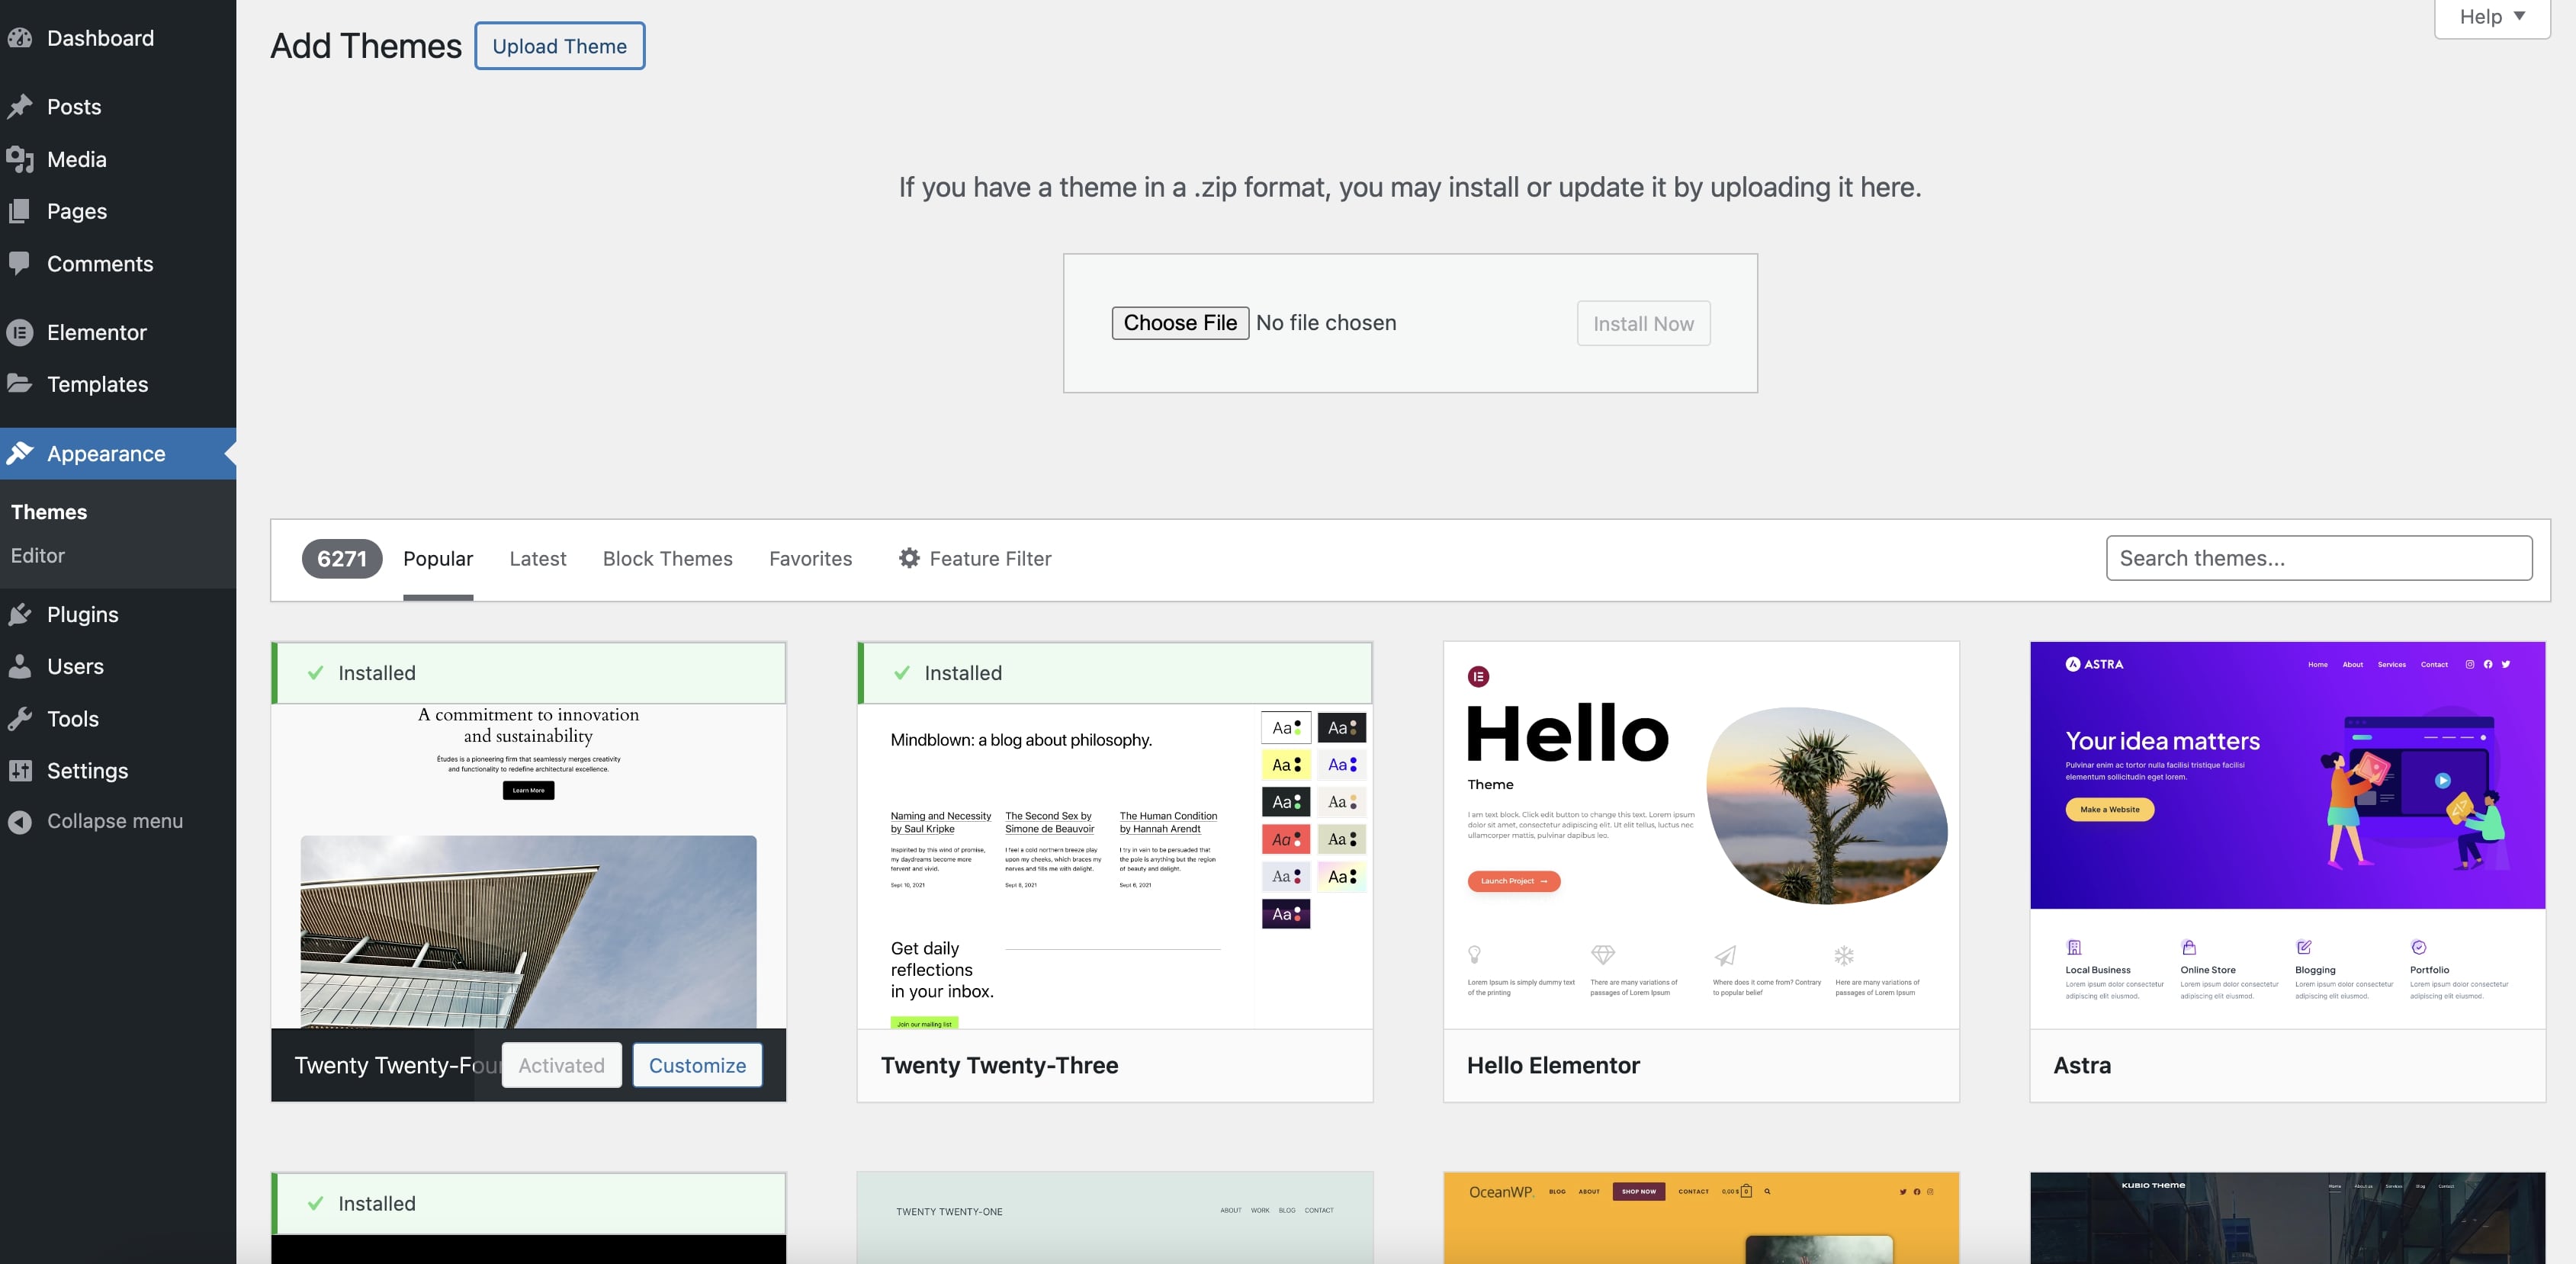Switch to the Block Themes tab

tap(667, 558)
